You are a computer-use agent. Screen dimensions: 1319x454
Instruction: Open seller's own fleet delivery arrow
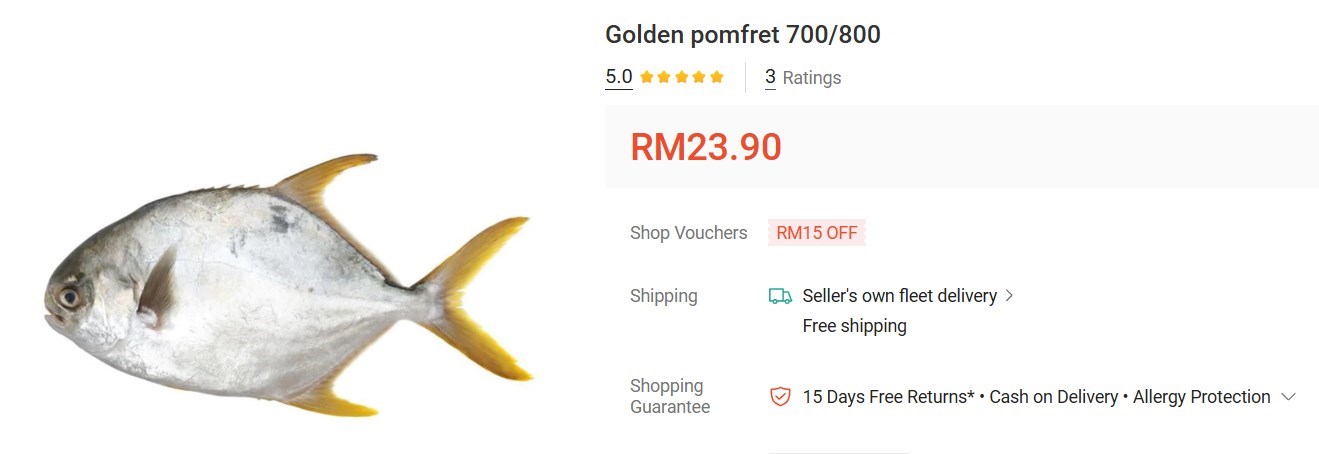tap(1009, 296)
